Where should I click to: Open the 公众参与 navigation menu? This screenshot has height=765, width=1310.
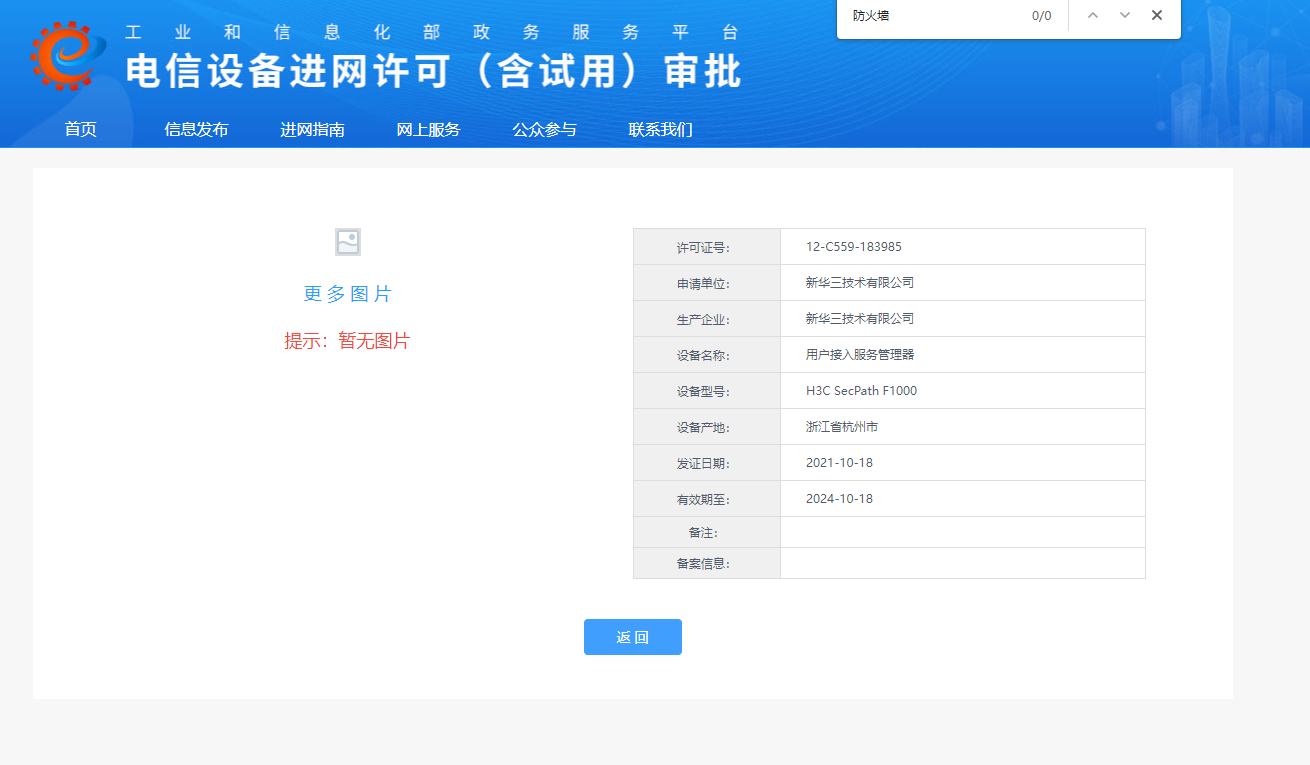544,129
